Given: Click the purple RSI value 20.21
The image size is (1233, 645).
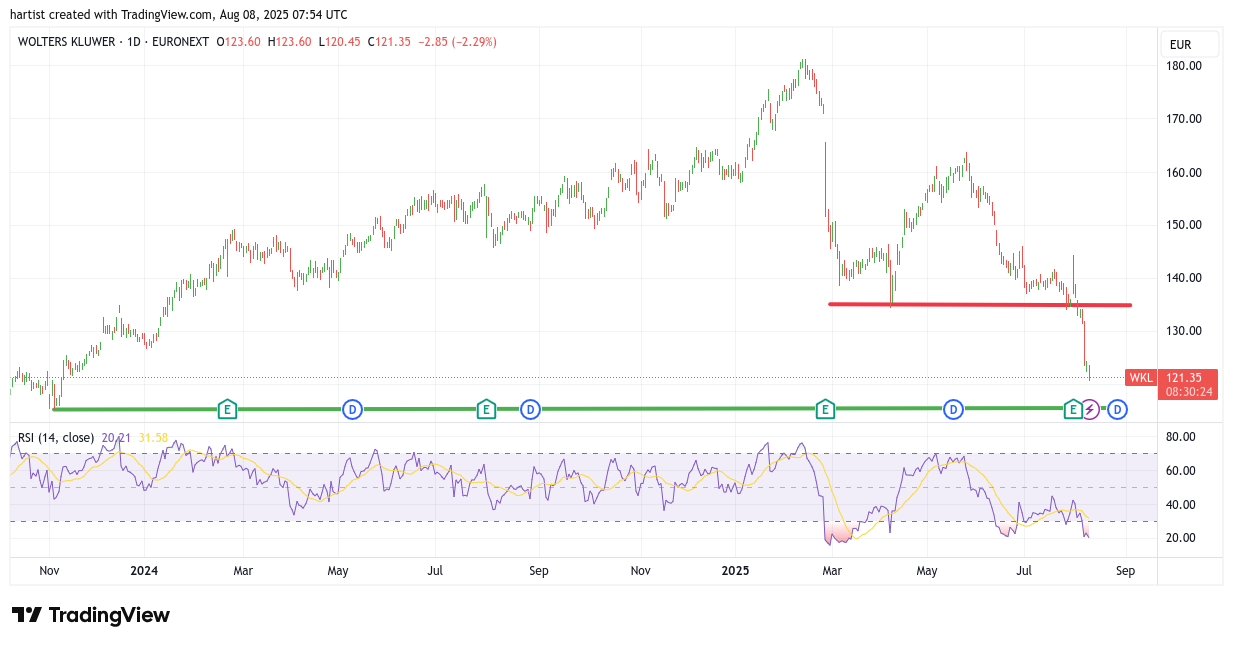Looking at the screenshot, I should (116, 438).
